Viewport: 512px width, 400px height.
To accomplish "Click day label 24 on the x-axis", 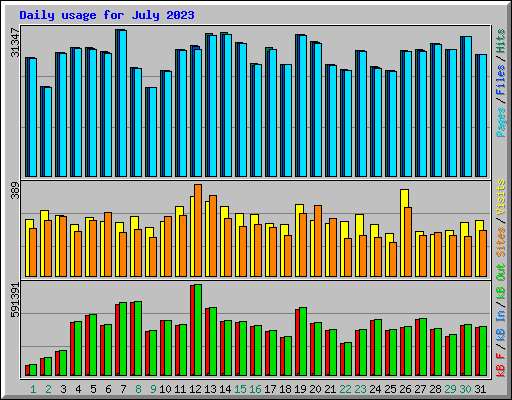I will (375, 389).
